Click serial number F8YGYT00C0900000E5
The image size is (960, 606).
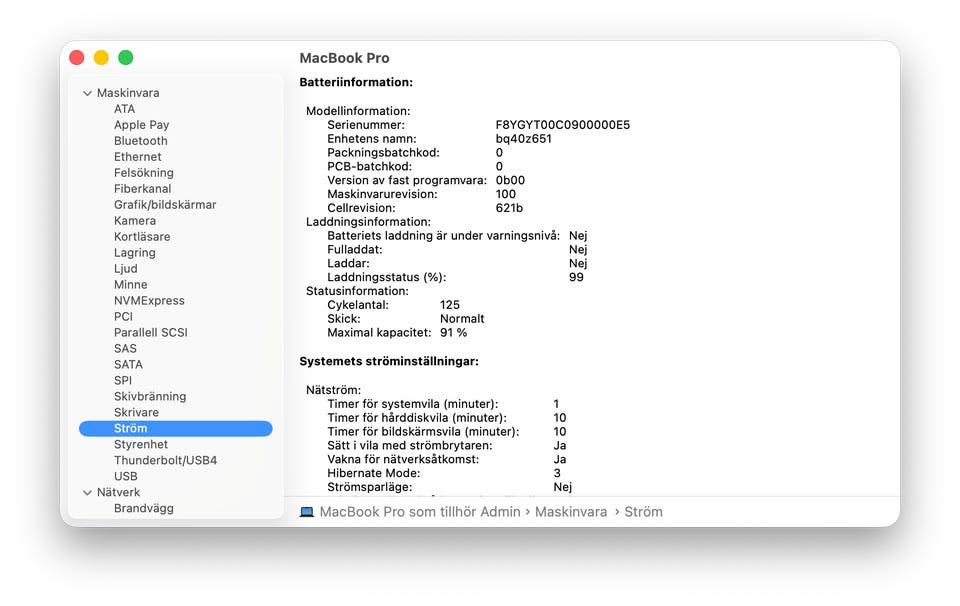[563, 125]
